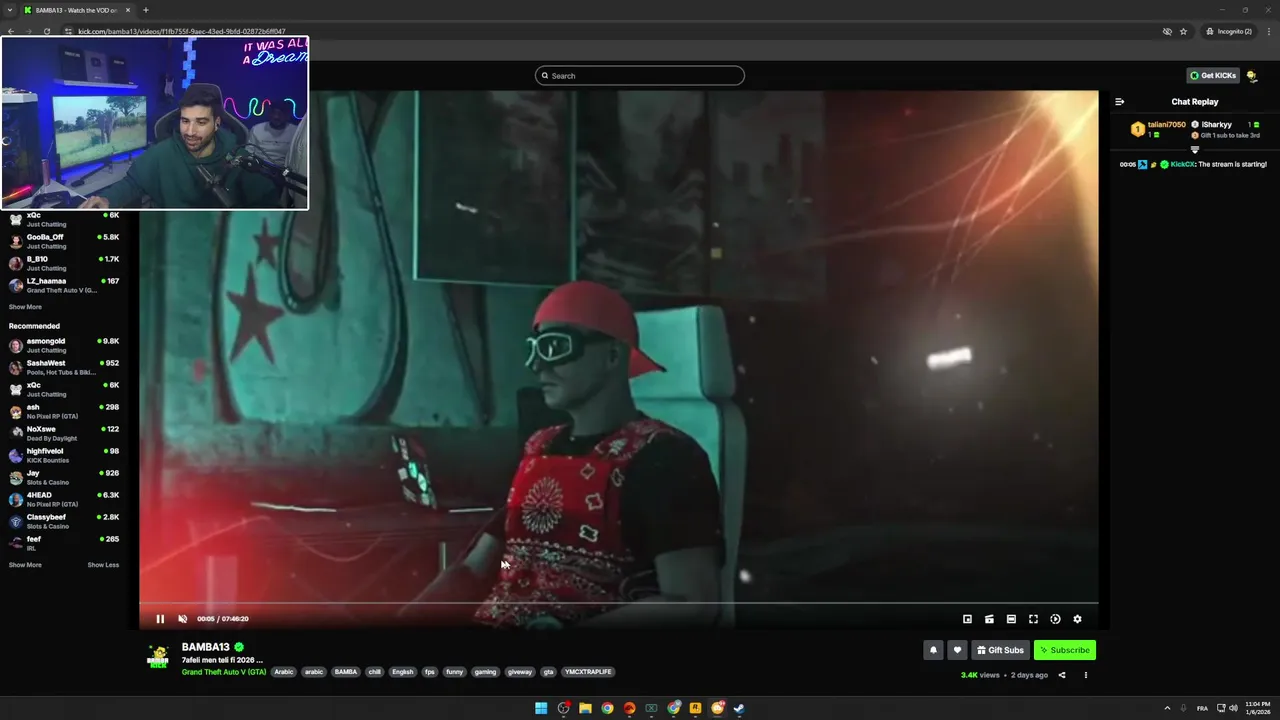1280x720 pixels.
Task: Share the VOD via share icon
Action: click(x=1062, y=675)
